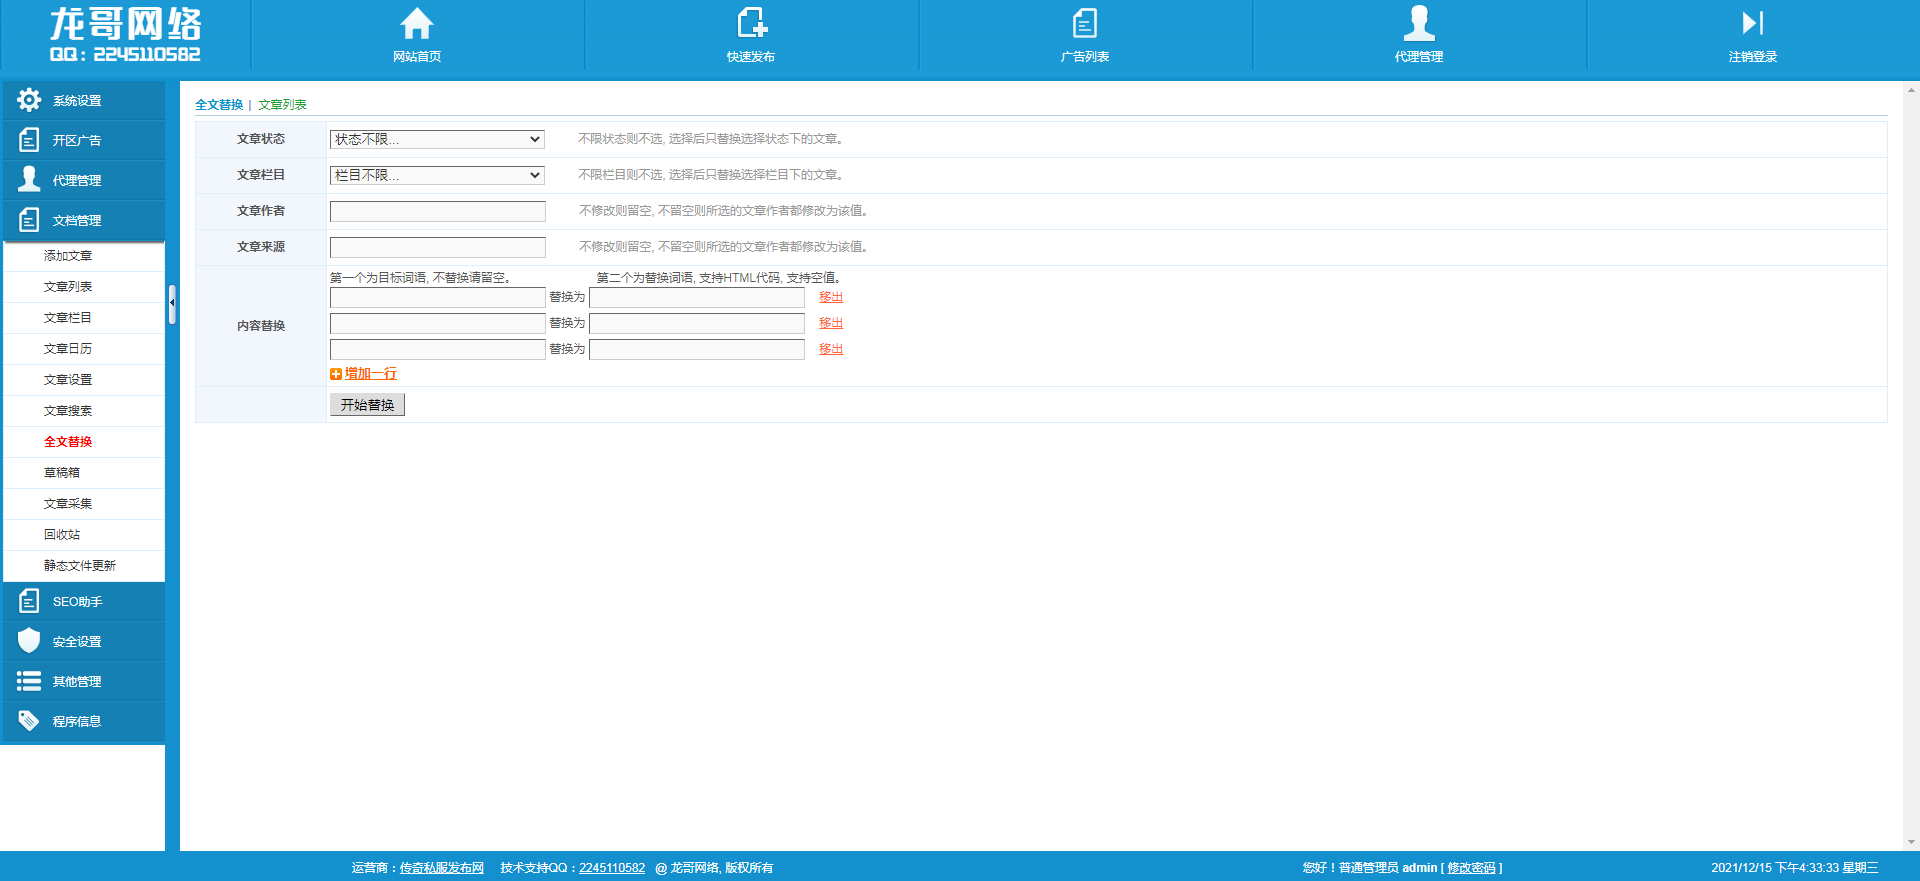This screenshot has height=881, width=1920.
Task: Click the 系统设置 gear icon in sidebar
Action: [29, 100]
